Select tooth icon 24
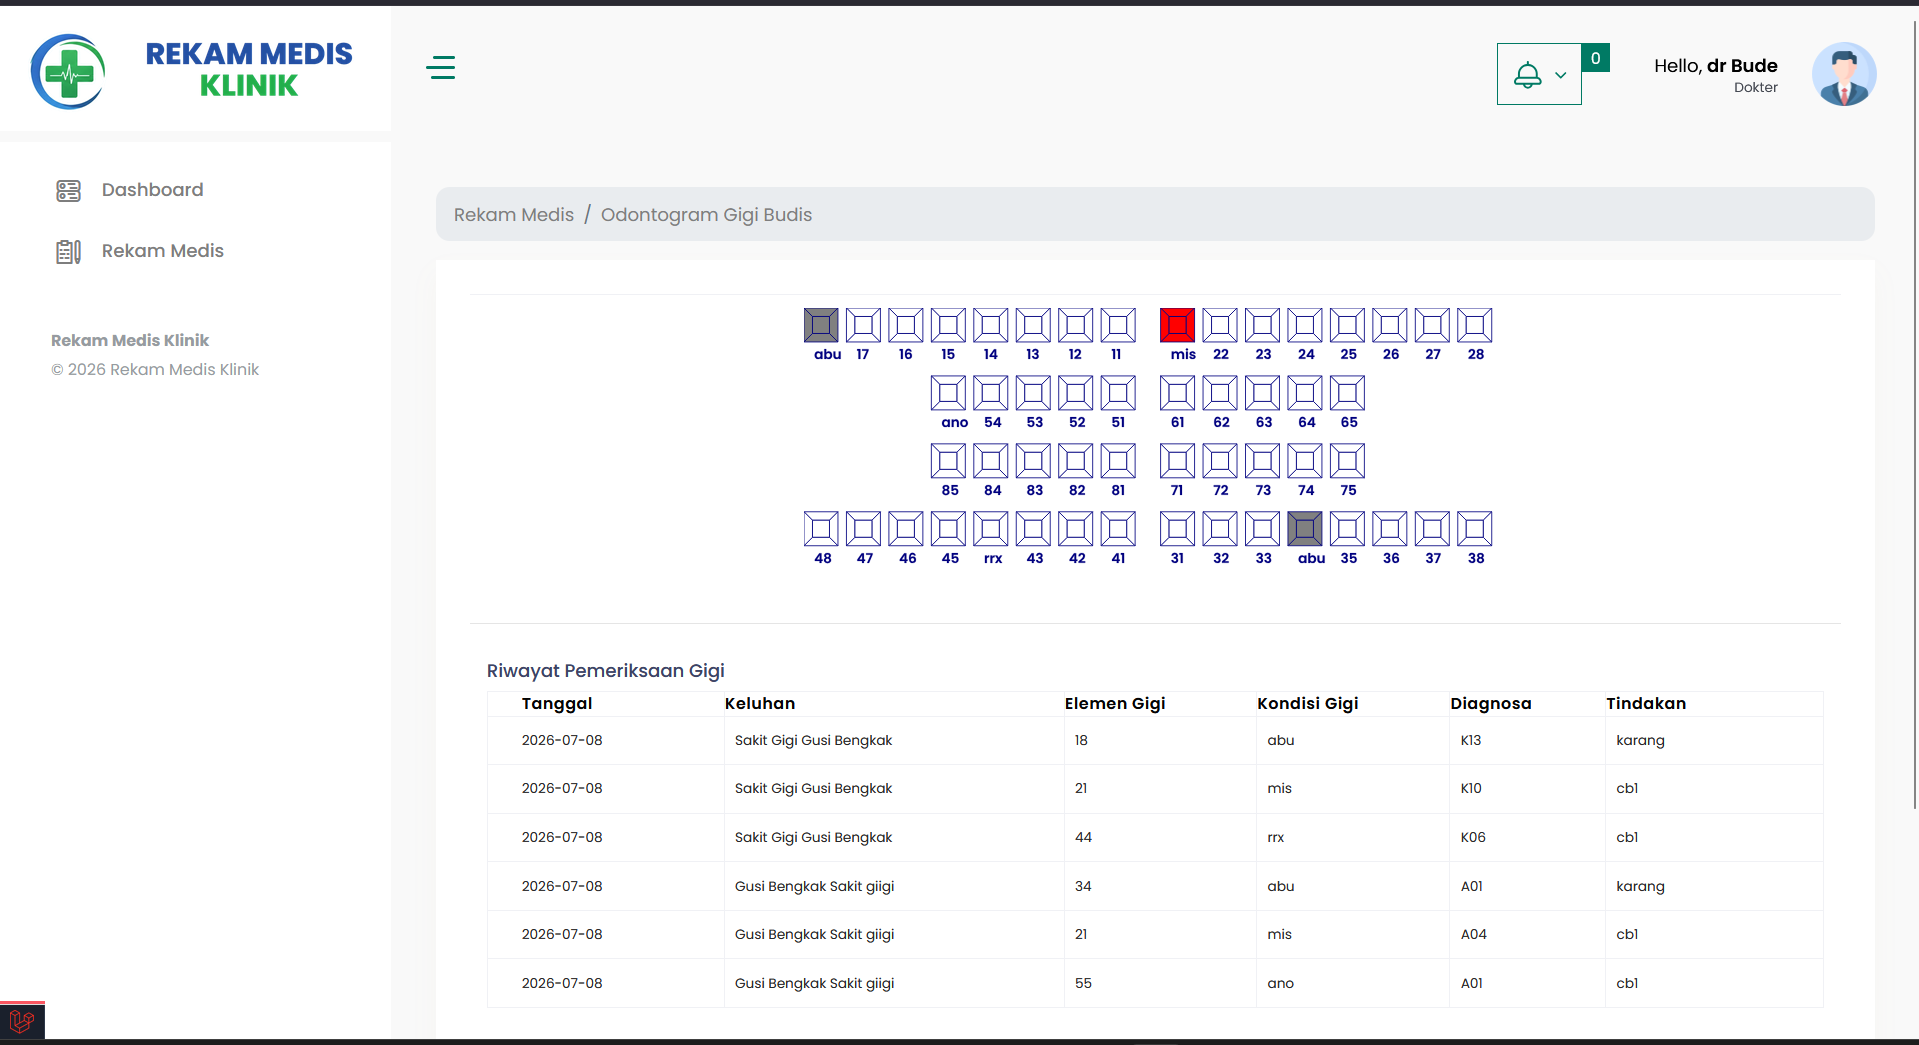The width and height of the screenshot is (1919, 1045). click(x=1304, y=325)
